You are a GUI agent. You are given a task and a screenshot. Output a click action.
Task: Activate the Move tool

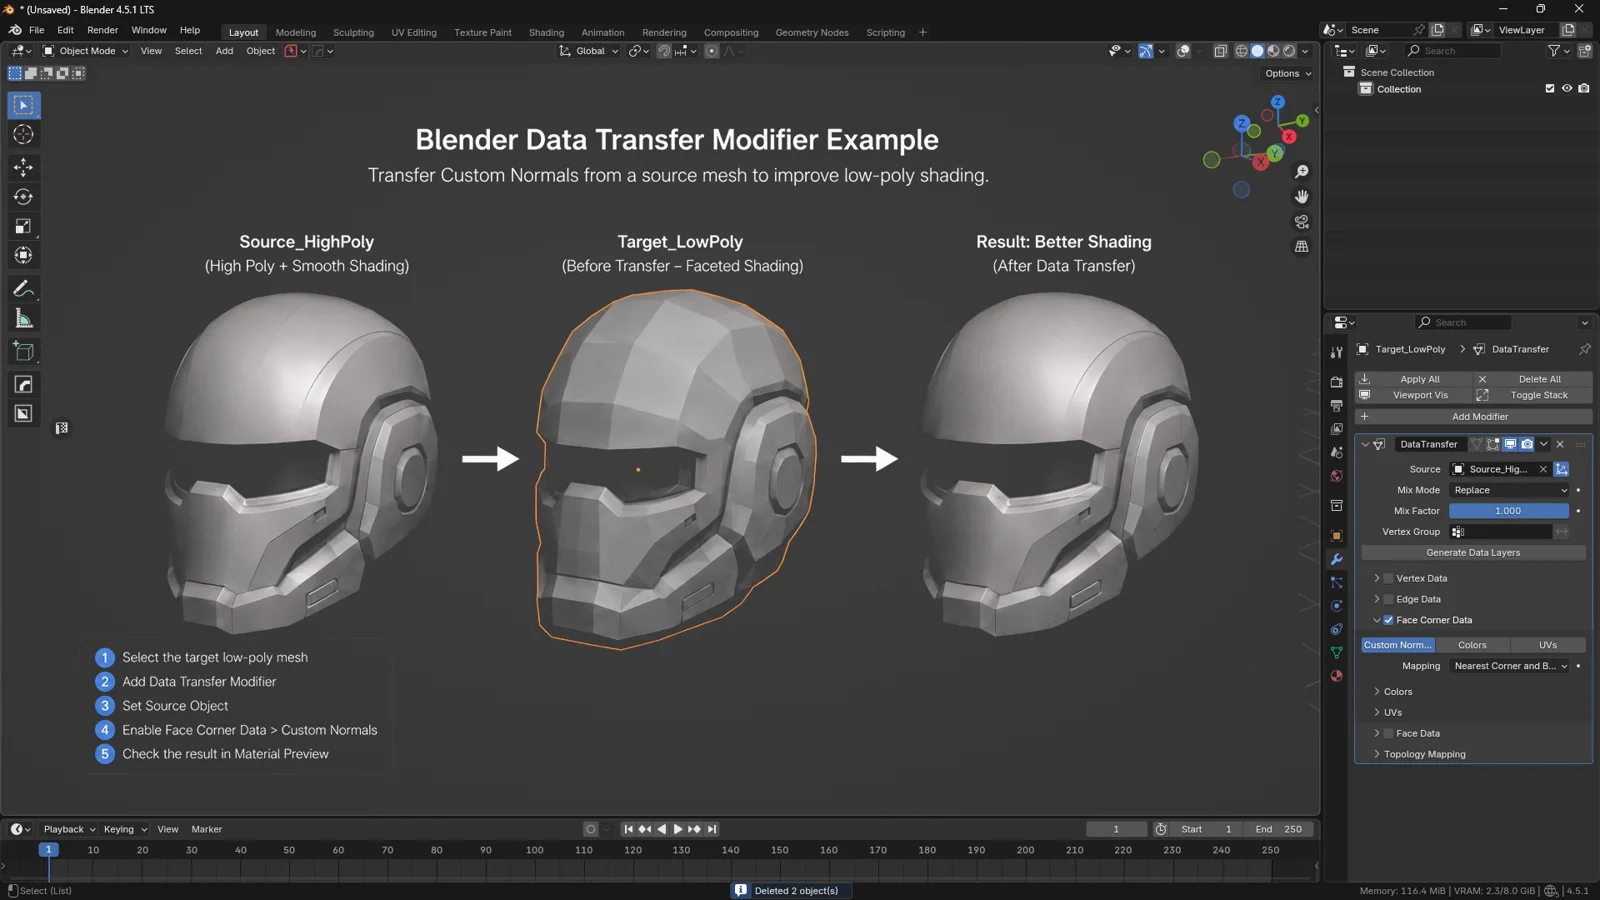click(23, 167)
